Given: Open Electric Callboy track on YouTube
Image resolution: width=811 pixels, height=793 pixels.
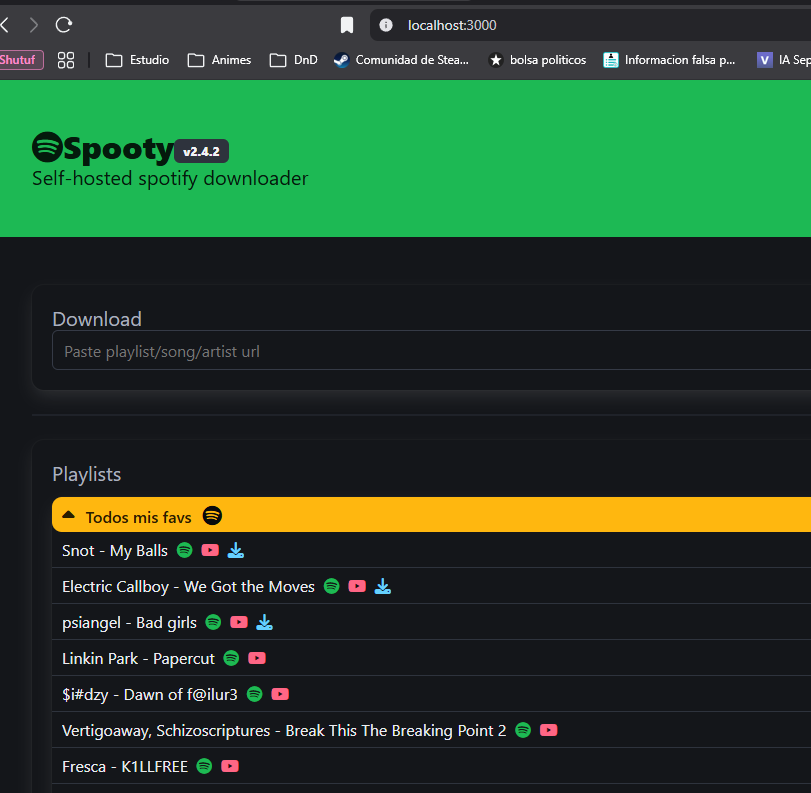Looking at the screenshot, I should click(x=357, y=586).
